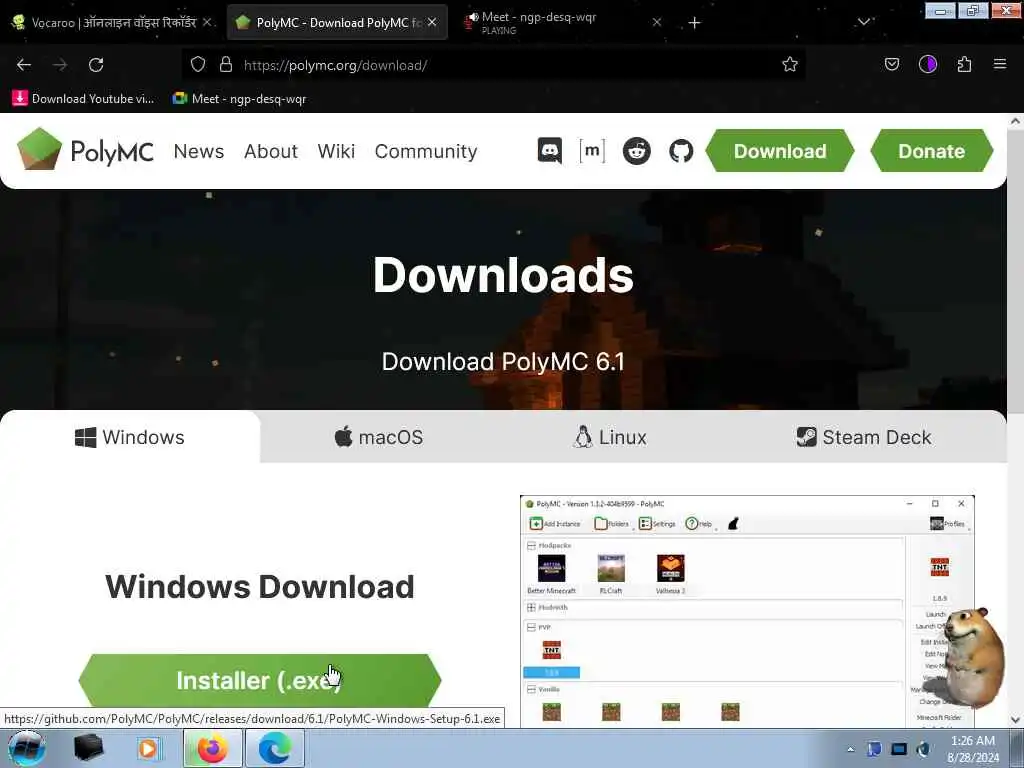The width and height of the screenshot is (1024, 768).
Task: Switch to the Vocaroo tab
Action: pos(112,22)
